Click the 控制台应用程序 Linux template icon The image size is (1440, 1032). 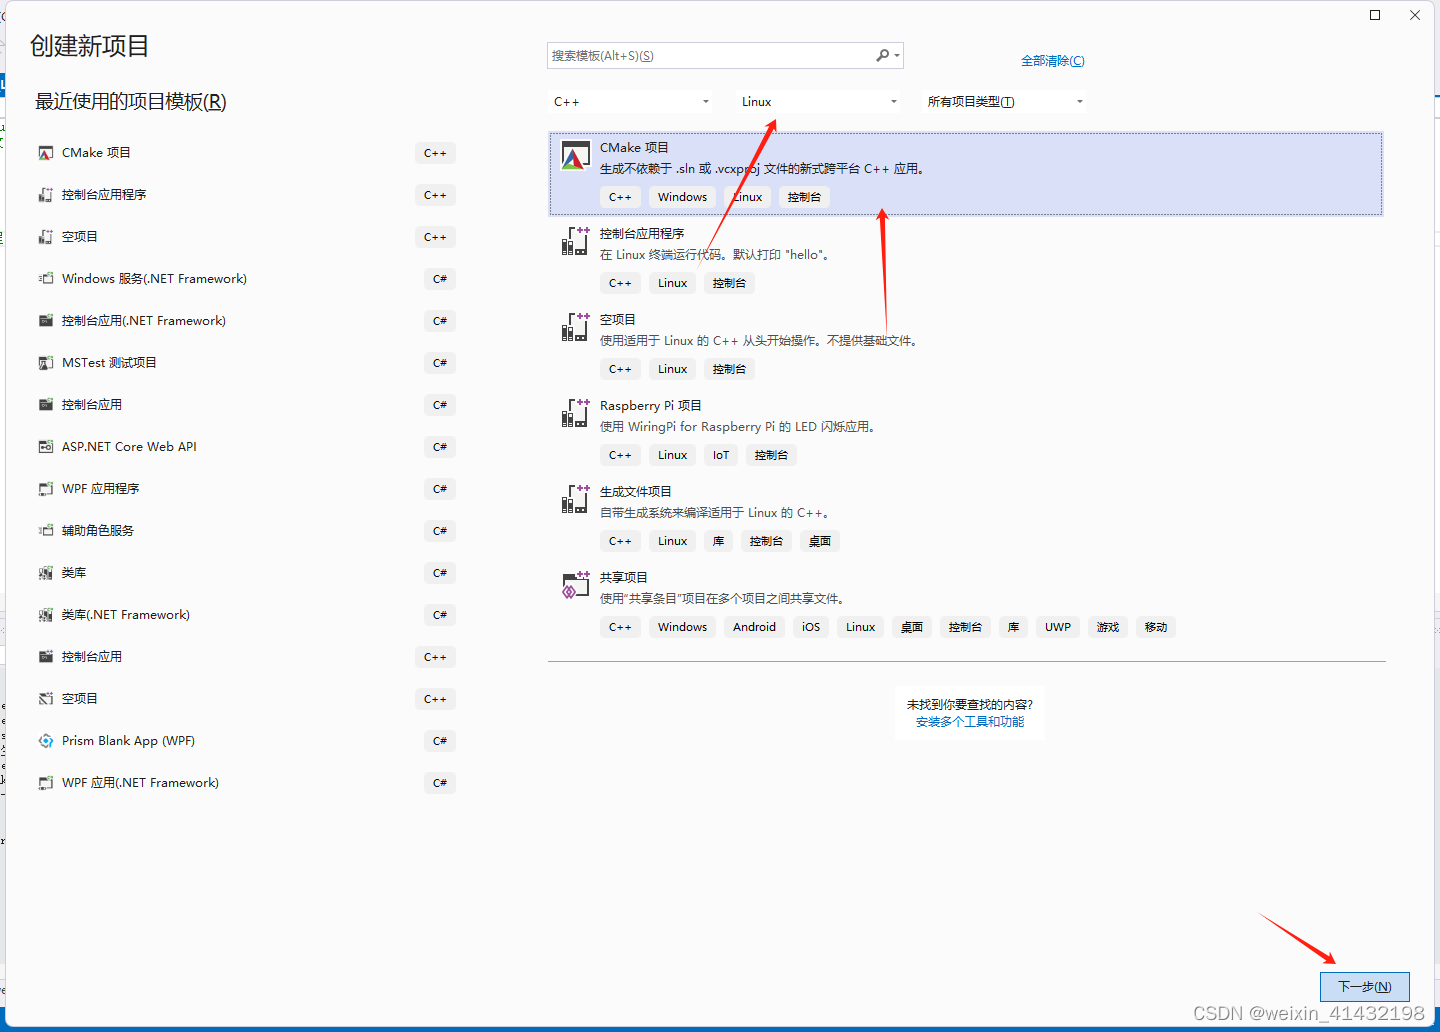point(575,241)
